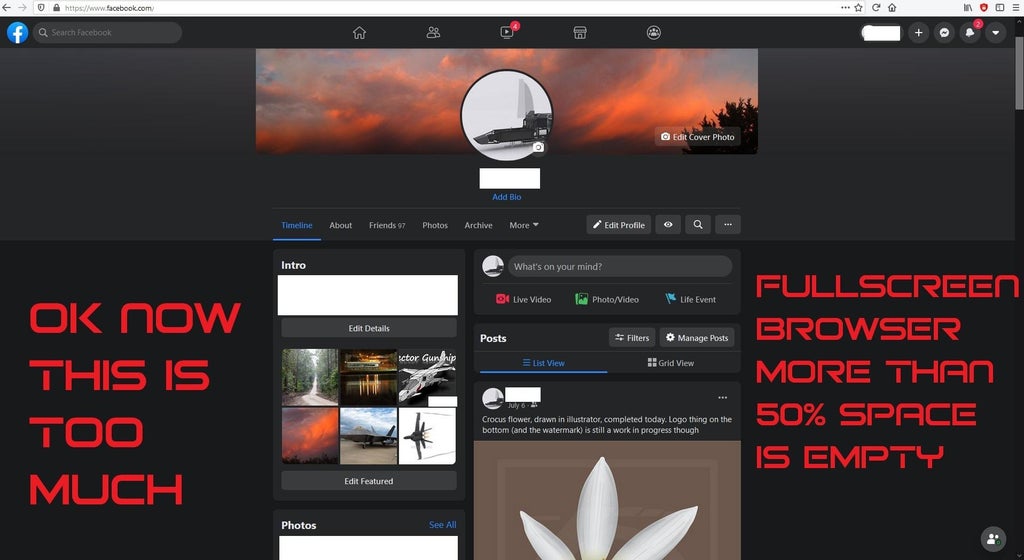Click the composer profile avatar
Screen dimensions: 1024x560
(x=492, y=266)
